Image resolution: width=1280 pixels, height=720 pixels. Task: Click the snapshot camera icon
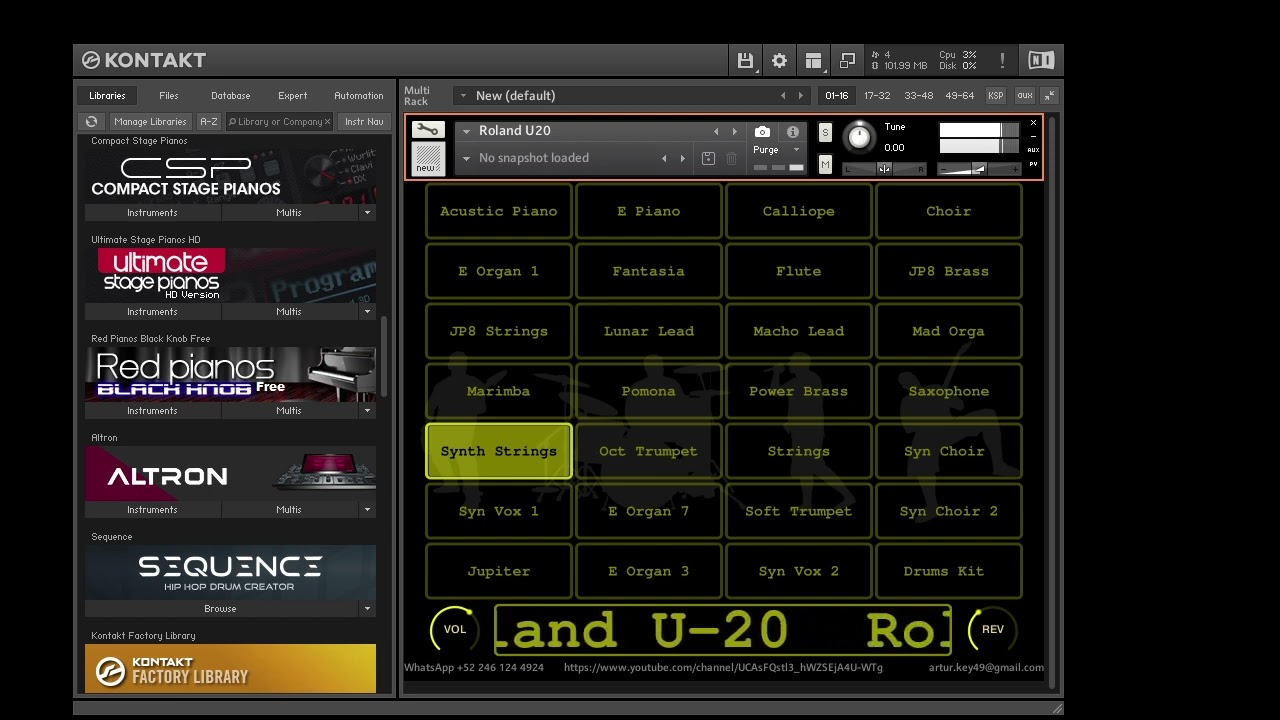click(x=762, y=132)
